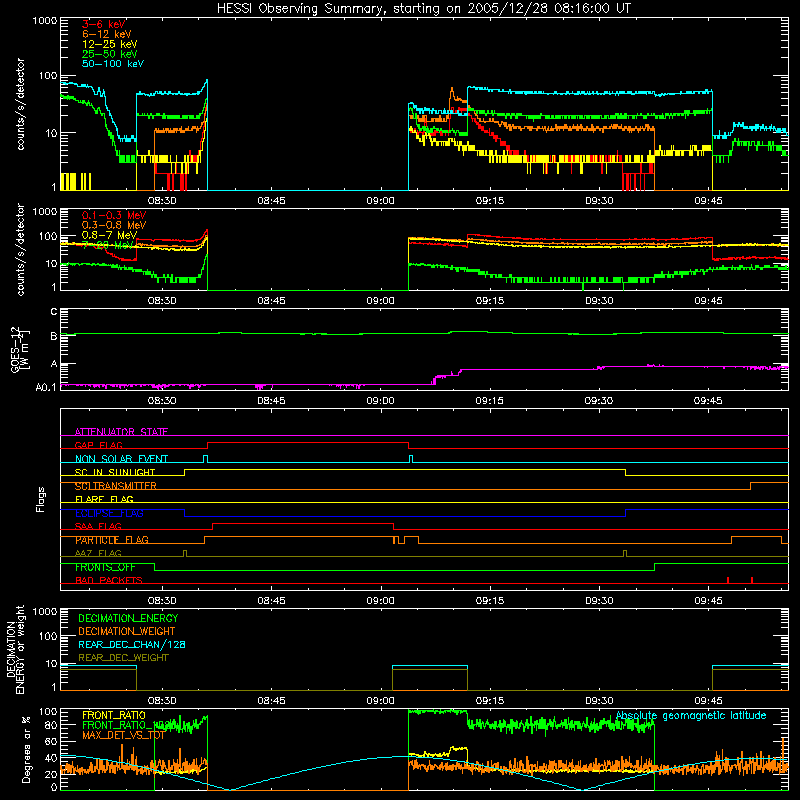Click the DECIMATION_ENERGY legend label
This screenshot has height=800, width=800.
click(128, 618)
